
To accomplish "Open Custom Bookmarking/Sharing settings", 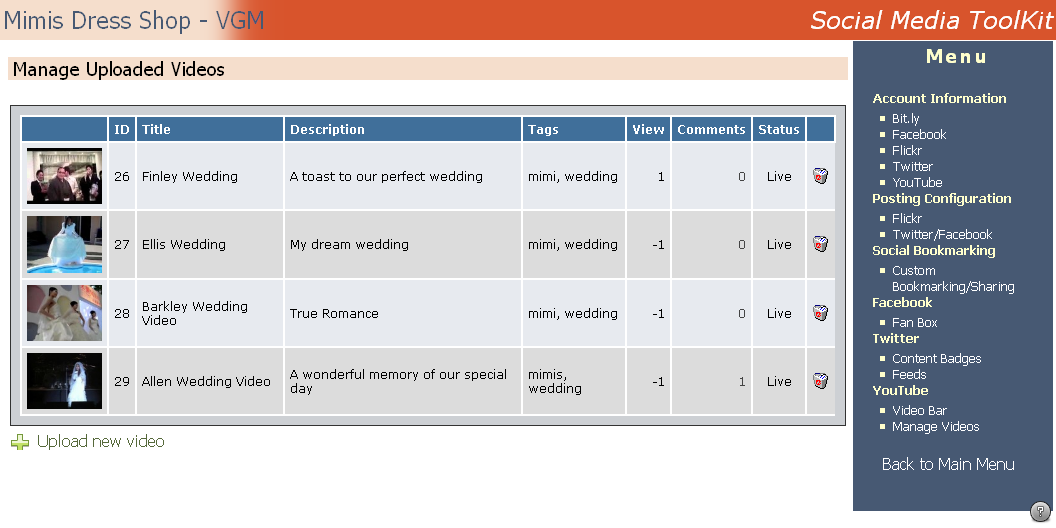I will pyautogui.click(x=952, y=279).
